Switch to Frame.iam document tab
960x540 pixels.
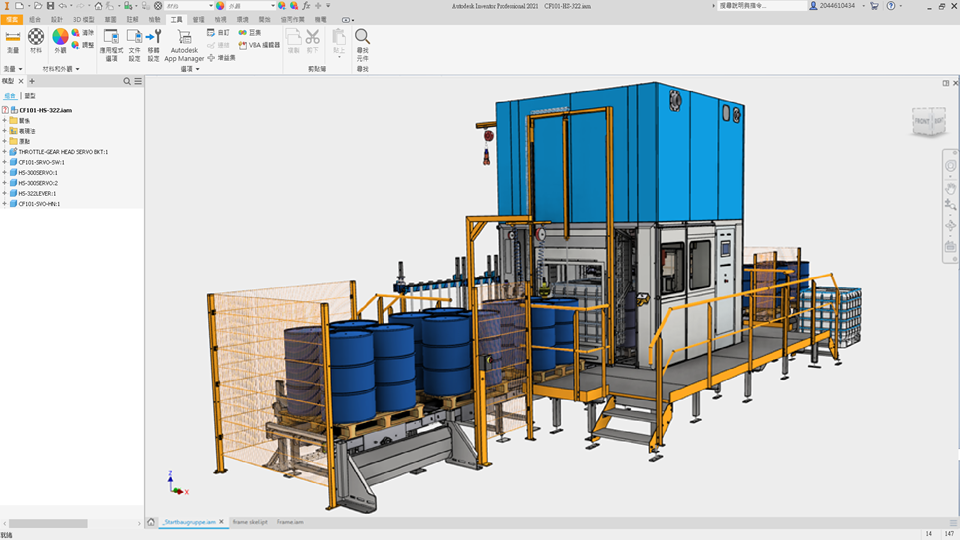290,522
